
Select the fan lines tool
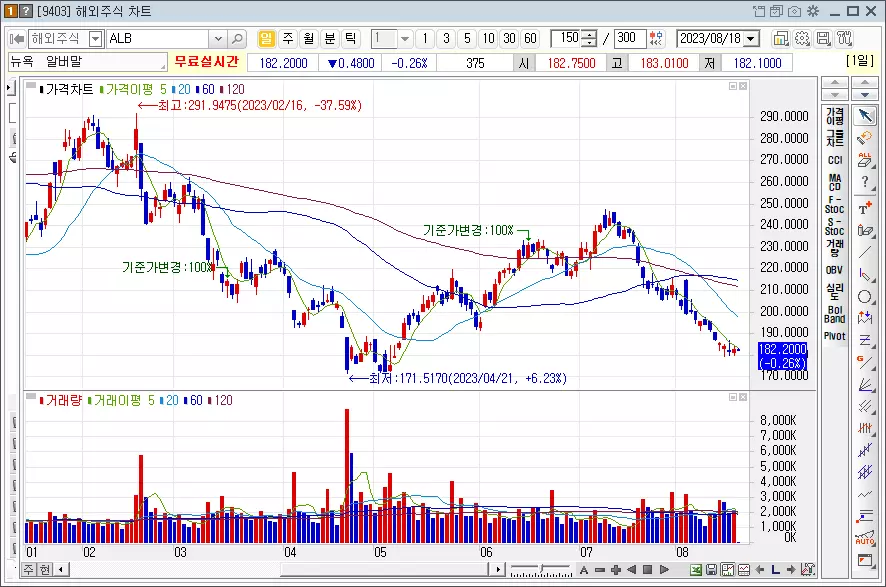865,384
